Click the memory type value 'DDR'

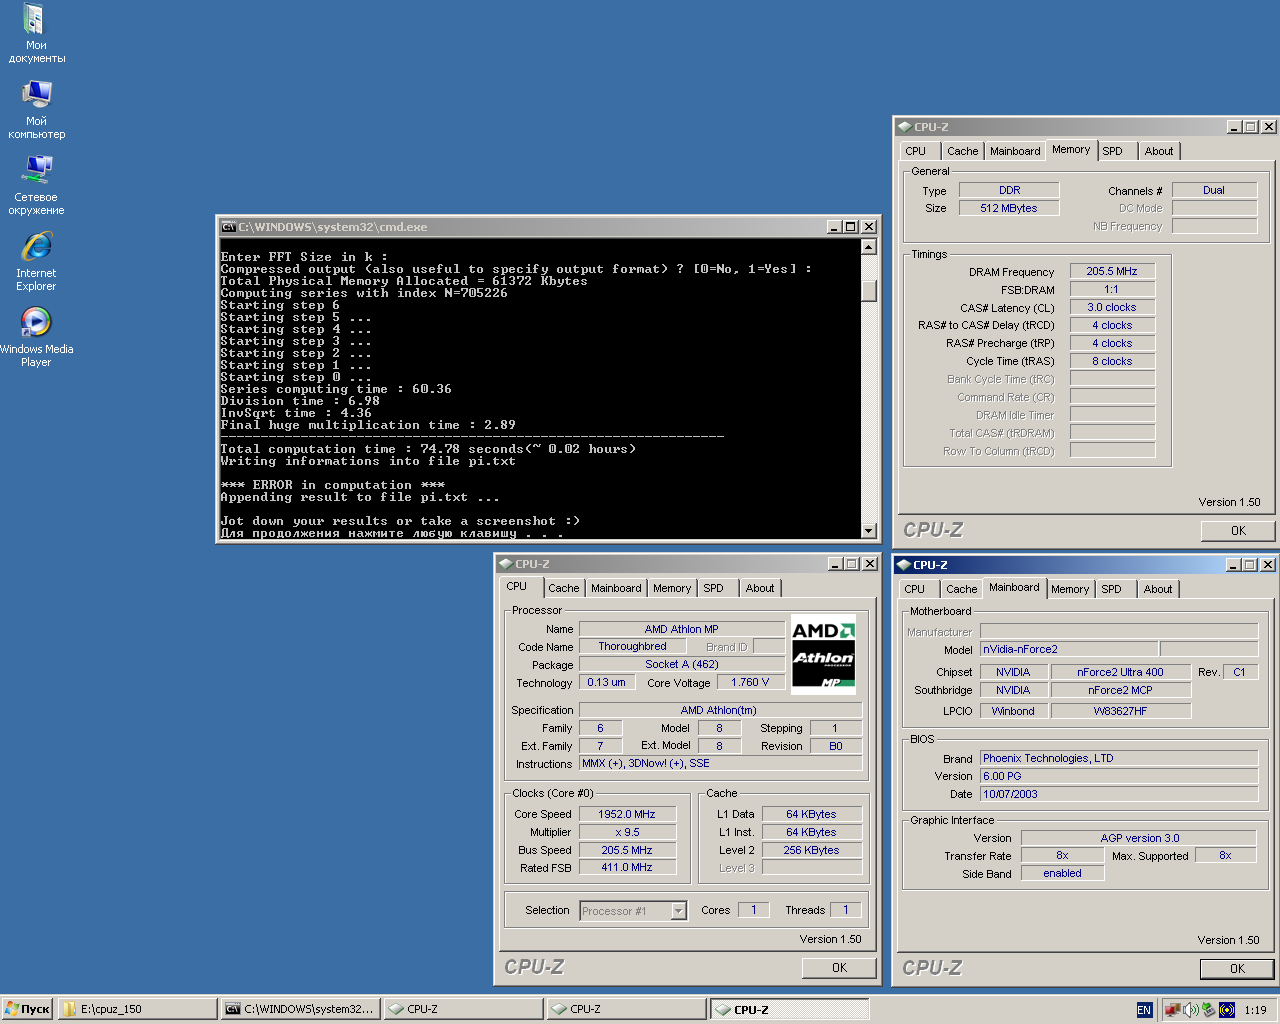tap(1009, 190)
